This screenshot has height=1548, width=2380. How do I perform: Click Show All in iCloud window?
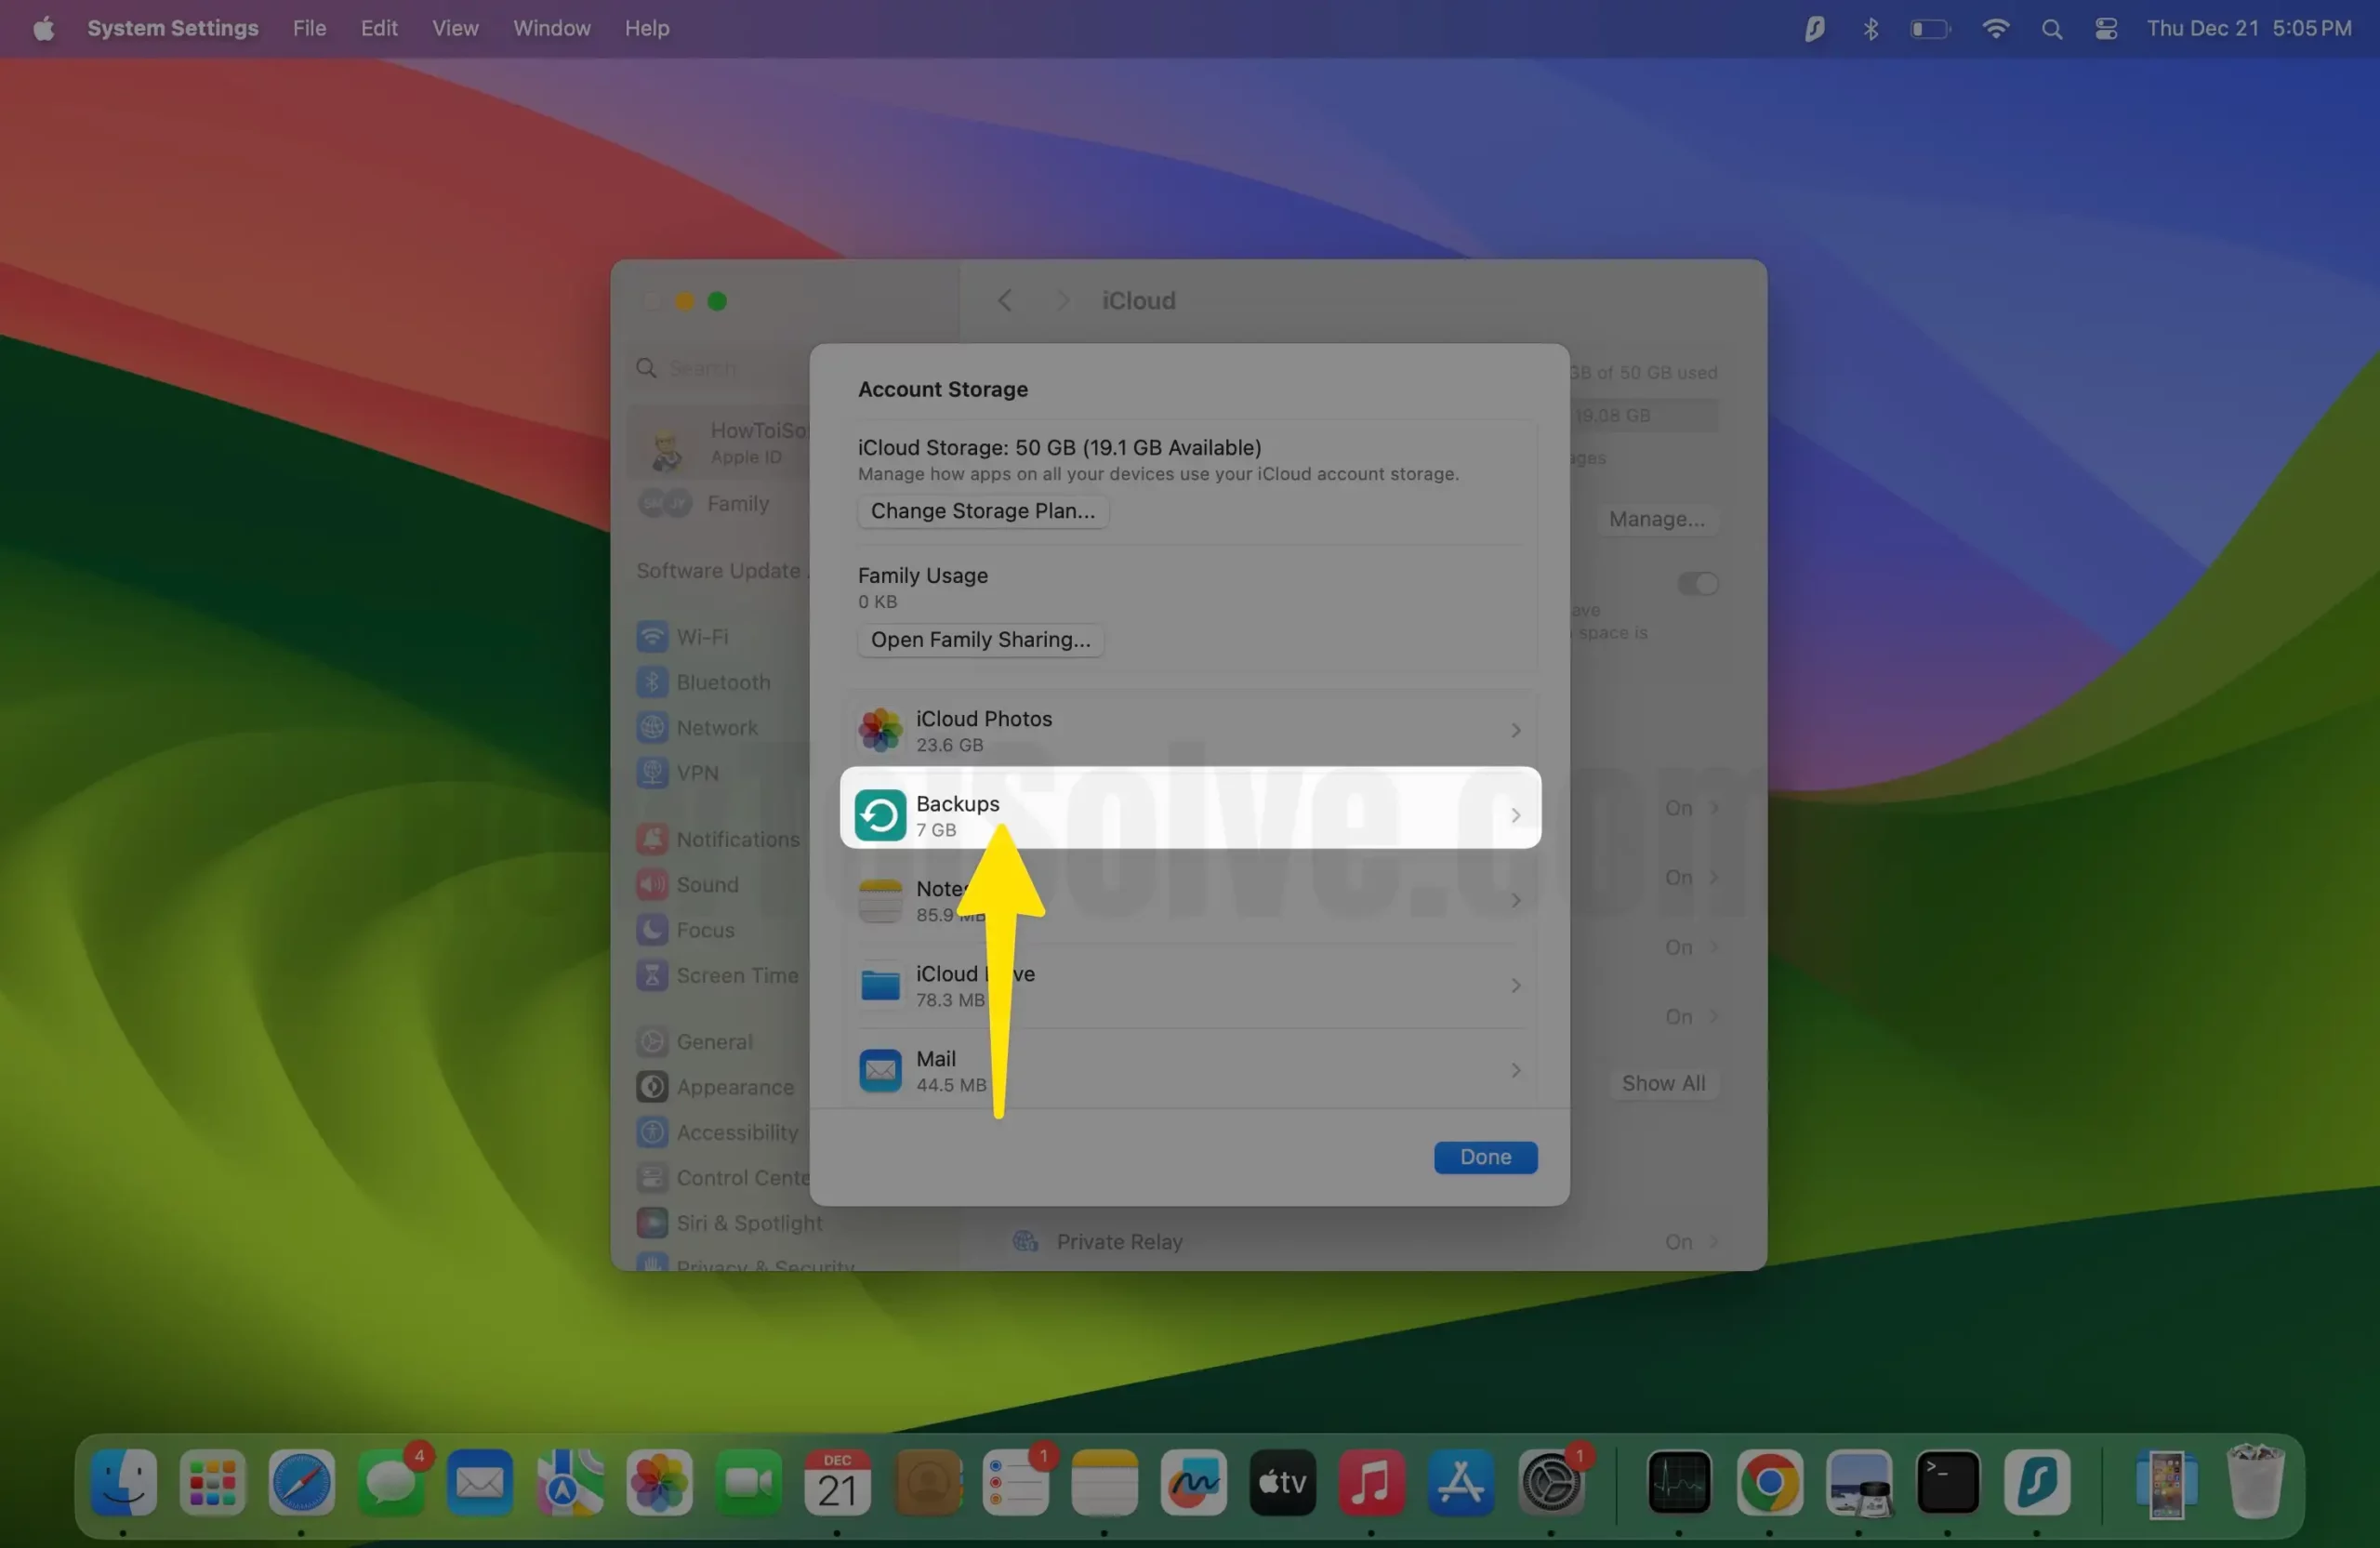[x=1663, y=1083]
